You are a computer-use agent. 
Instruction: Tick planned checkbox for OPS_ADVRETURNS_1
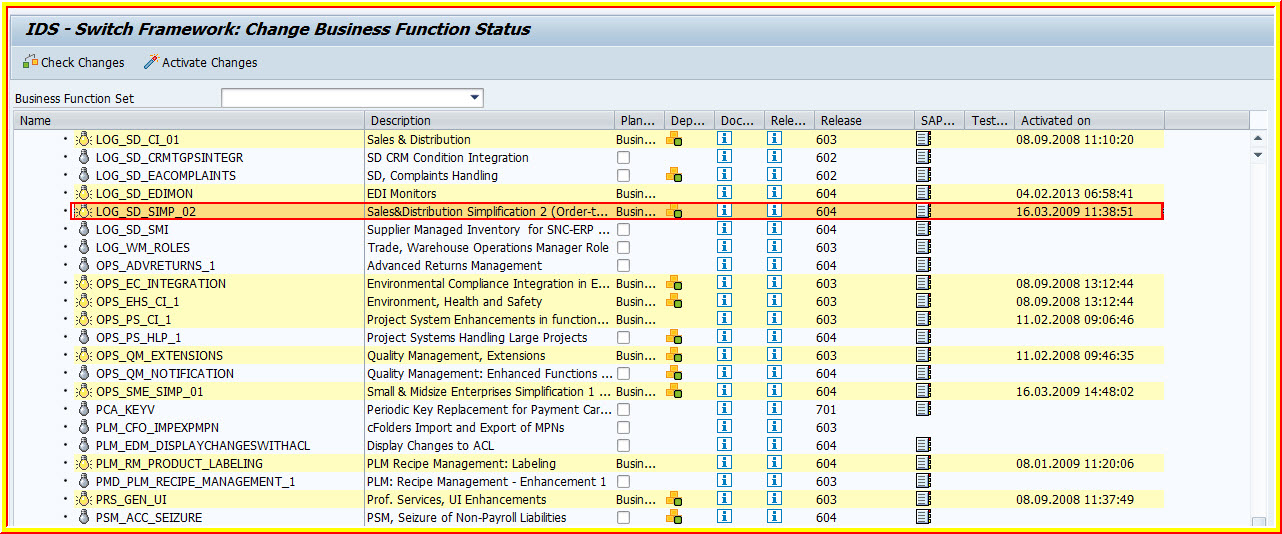624,266
